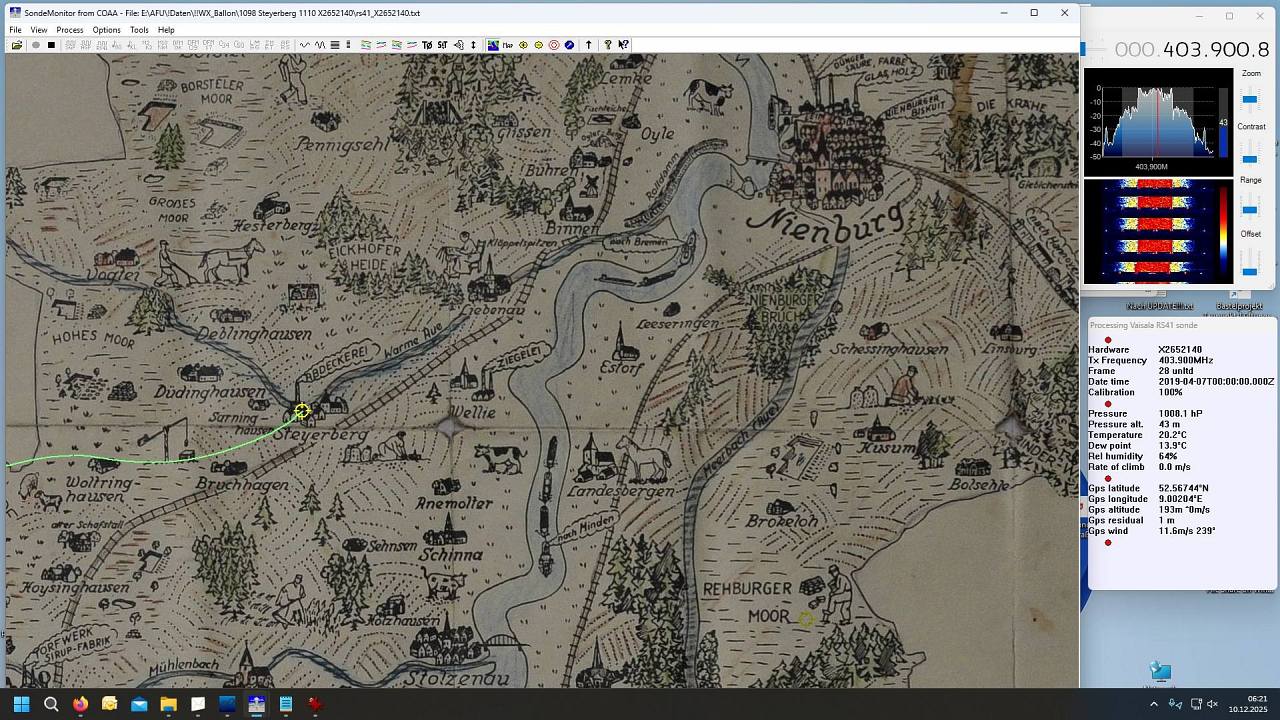Click the yellow question mark help icon
This screenshot has width=1280, height=720.
tap(607, 45)
